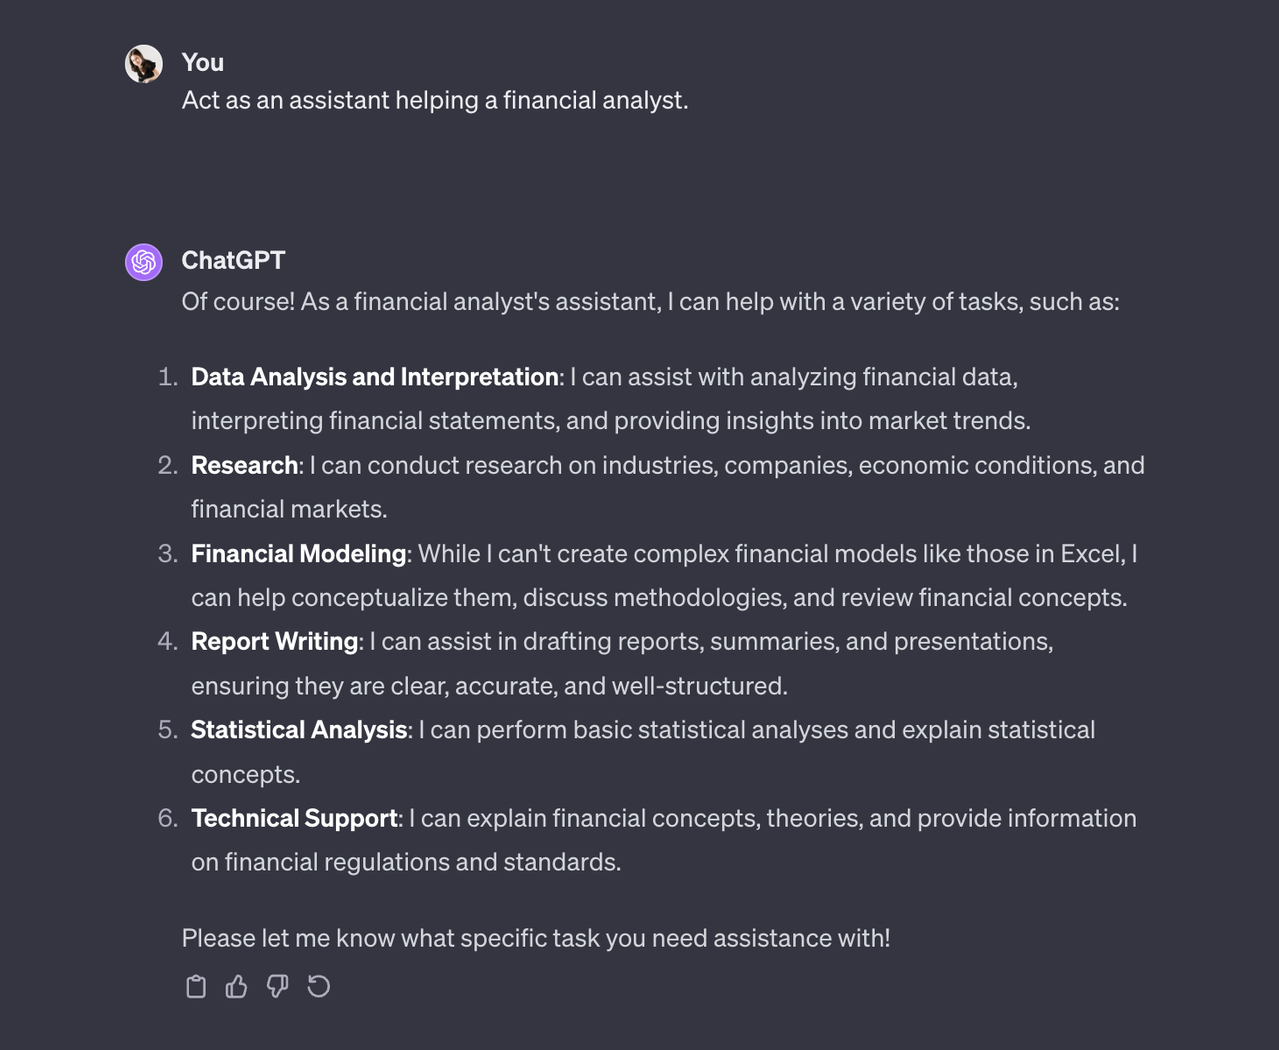Click the "ChatGPT" sender name
Image resolution: width=1279 pixels, height=1050 pixels.
233,260
